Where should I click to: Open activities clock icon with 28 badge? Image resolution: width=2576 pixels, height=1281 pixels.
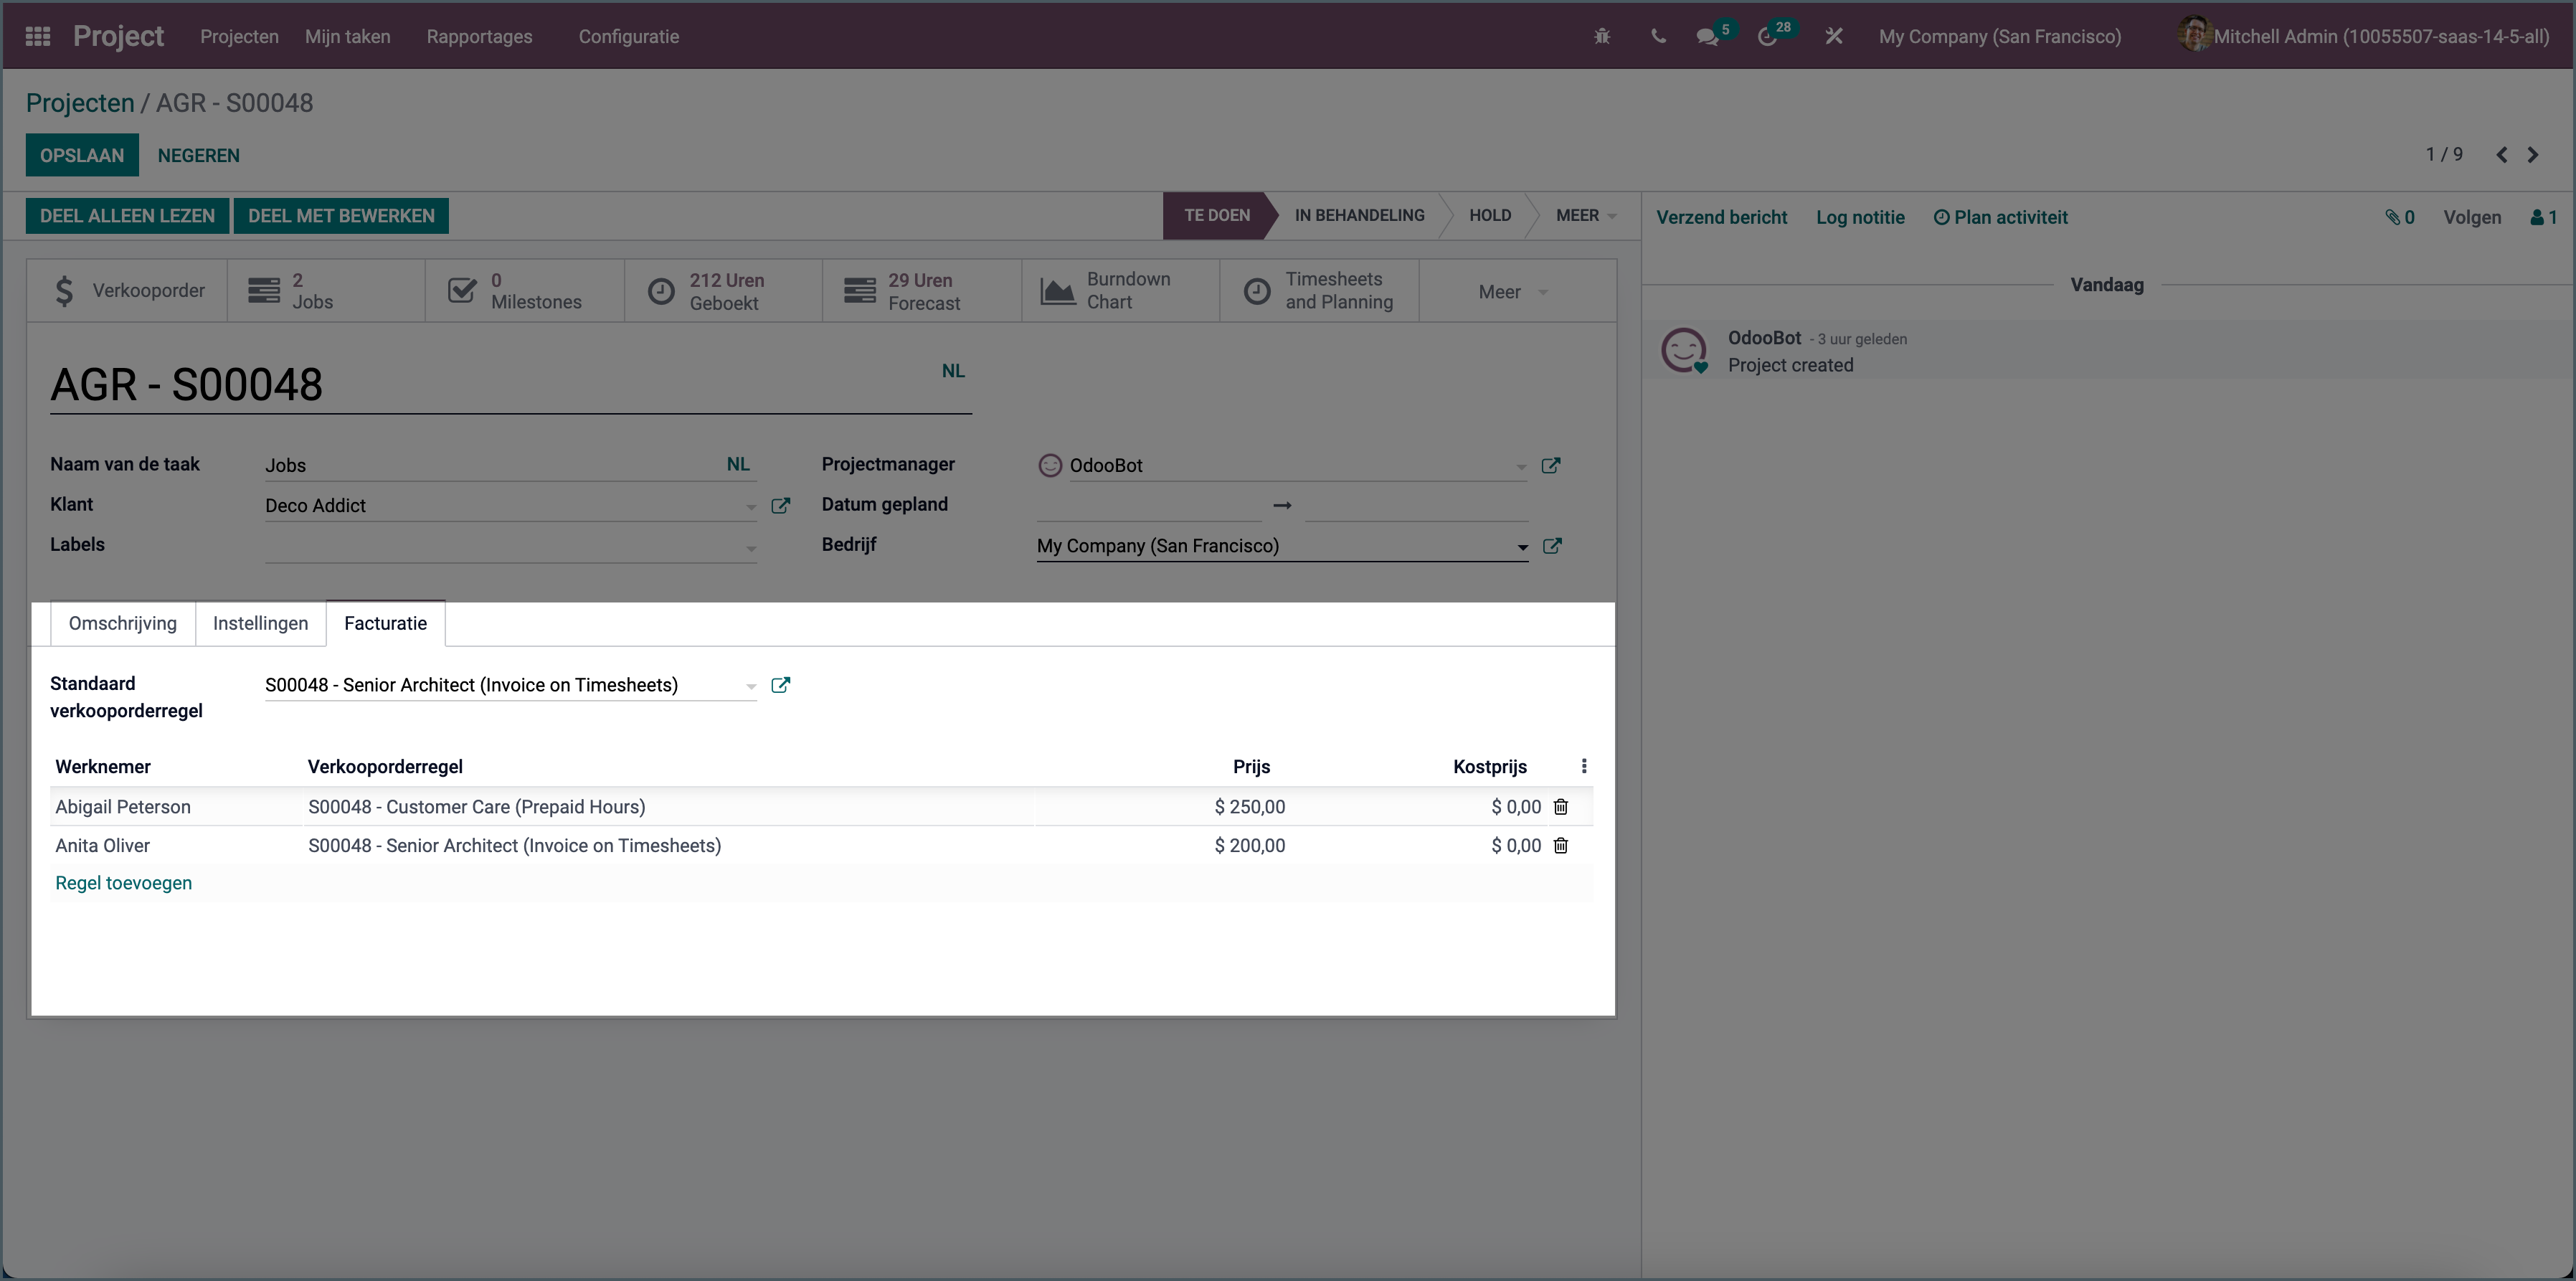(x=1767, y=37)
